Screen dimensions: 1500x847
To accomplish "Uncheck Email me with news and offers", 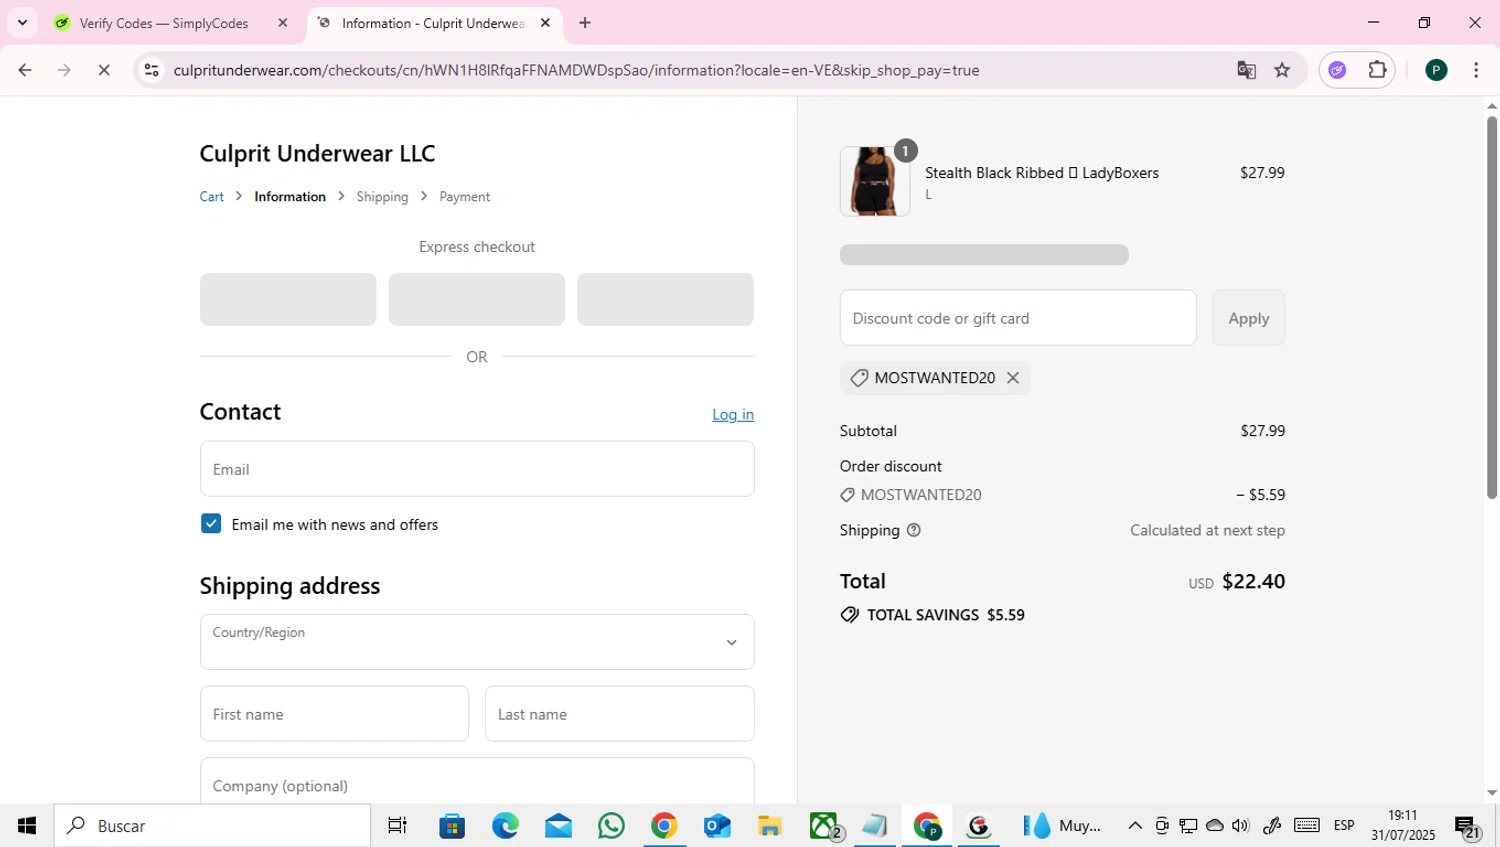I will [x=211, y=524].
